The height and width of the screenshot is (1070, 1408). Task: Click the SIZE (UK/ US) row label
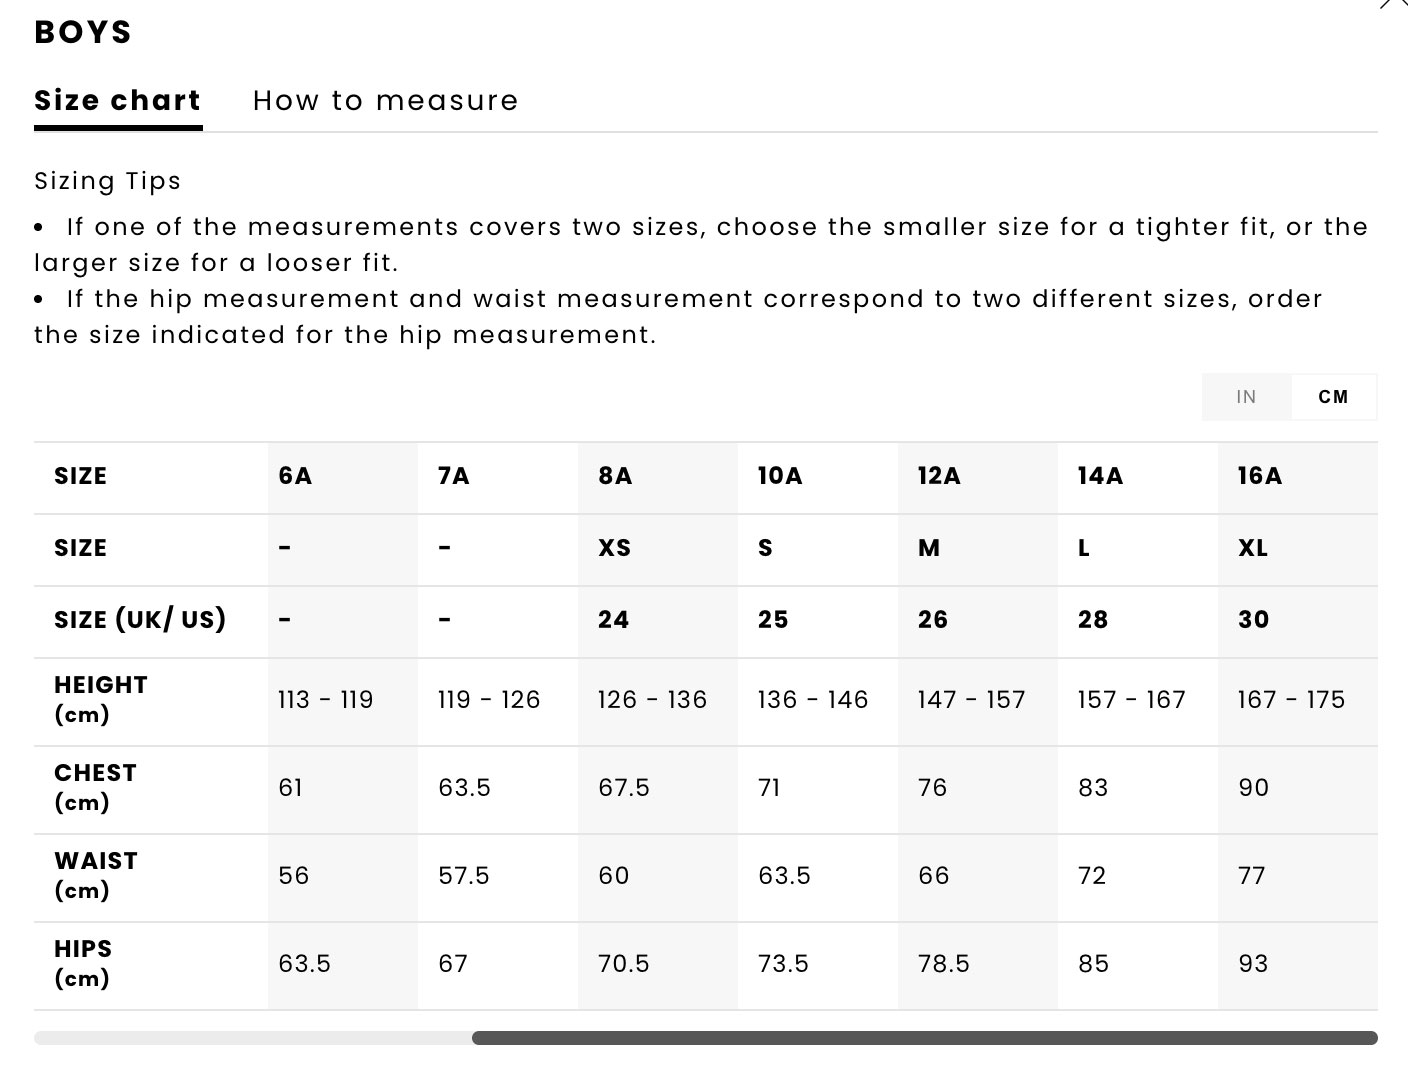click(140, 620)
